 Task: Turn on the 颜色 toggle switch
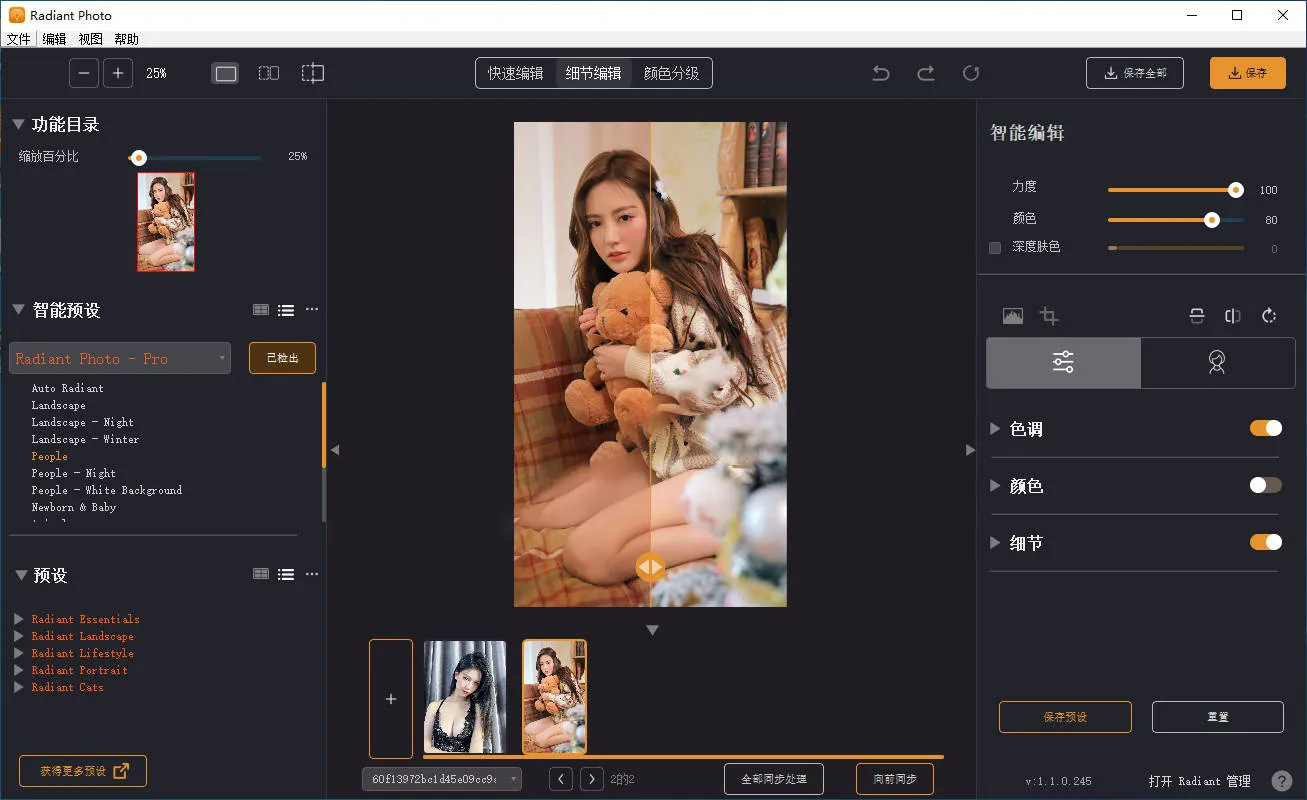1265,485
